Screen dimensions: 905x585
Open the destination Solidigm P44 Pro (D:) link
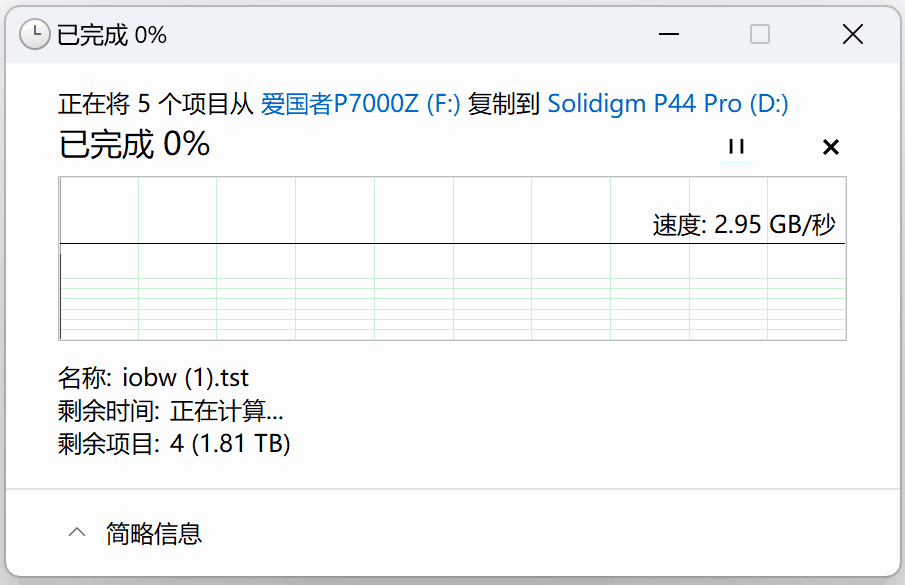(668, 103)
